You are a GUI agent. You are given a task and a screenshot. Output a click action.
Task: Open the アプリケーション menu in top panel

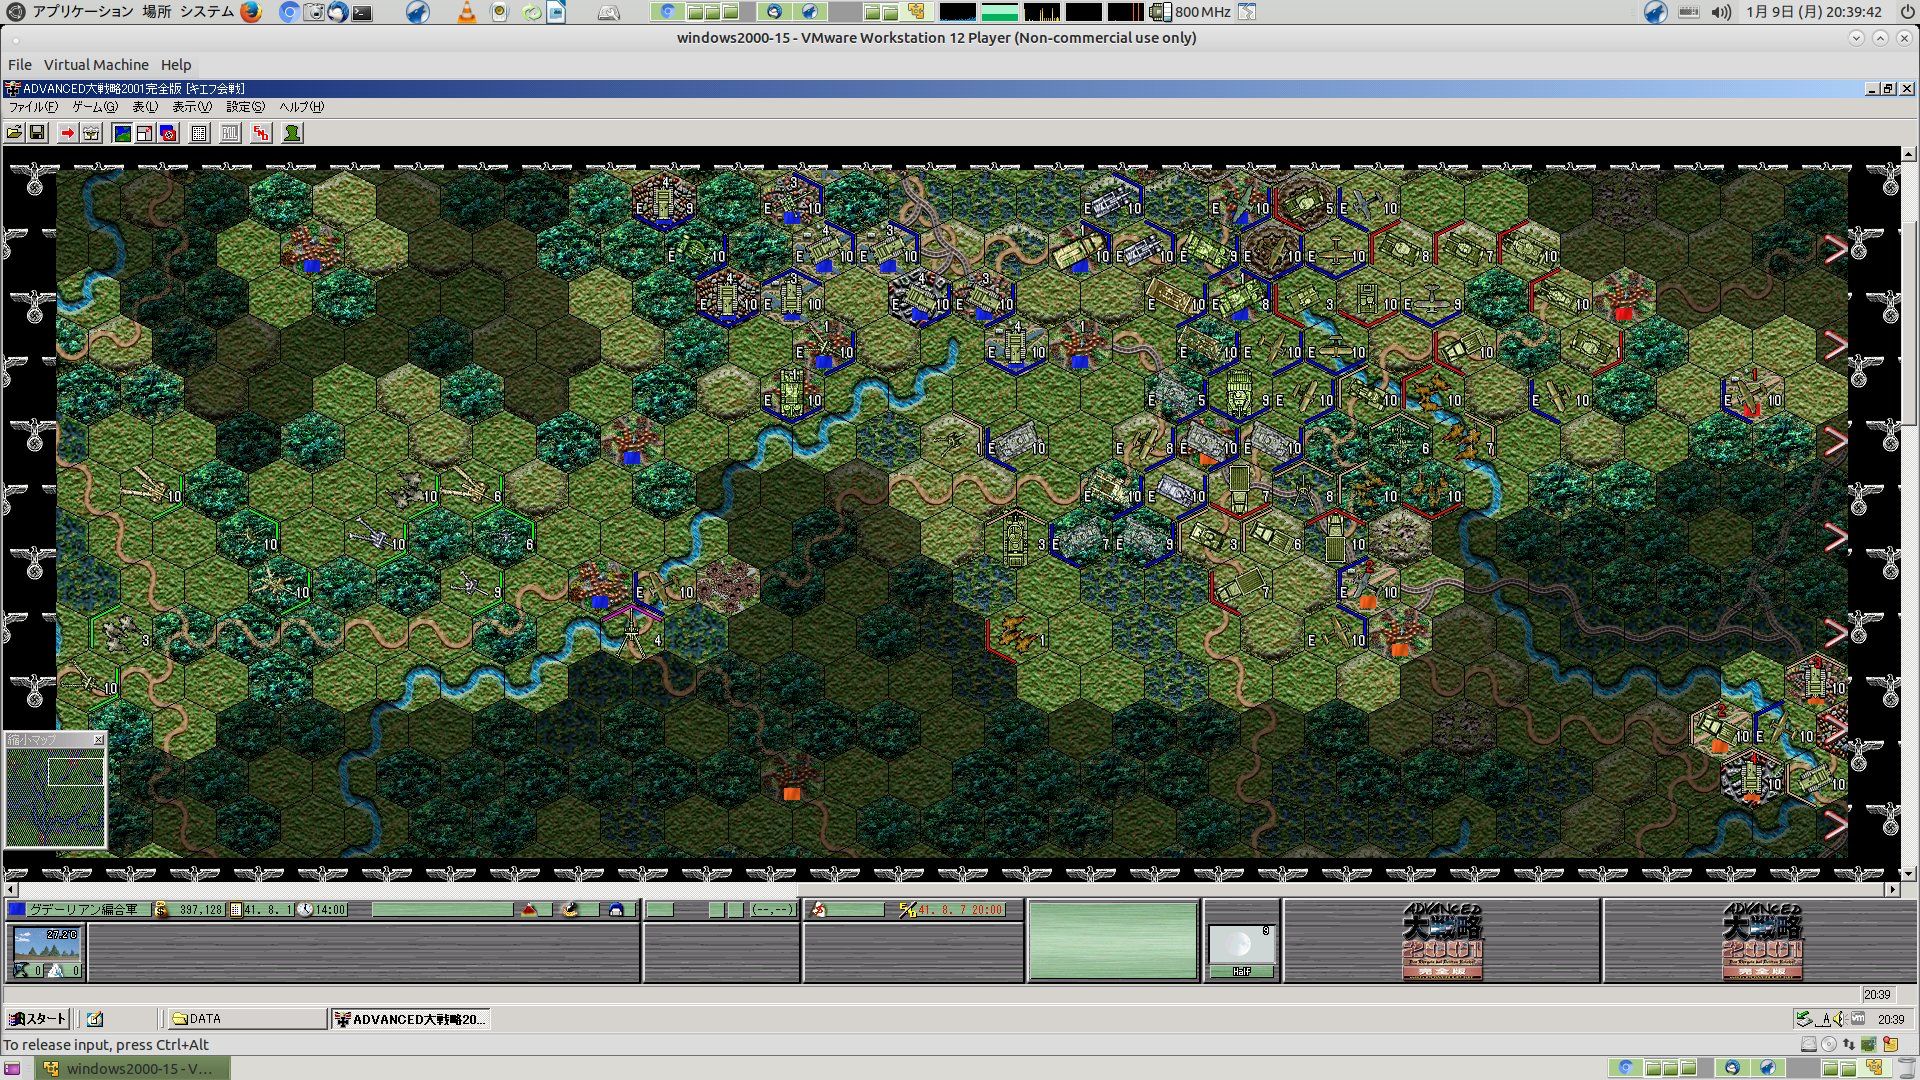pos(83,12)
